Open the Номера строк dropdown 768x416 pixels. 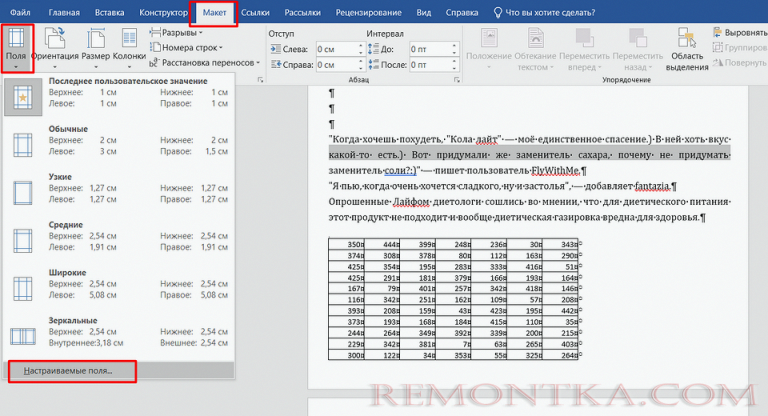tap(186, 48)
